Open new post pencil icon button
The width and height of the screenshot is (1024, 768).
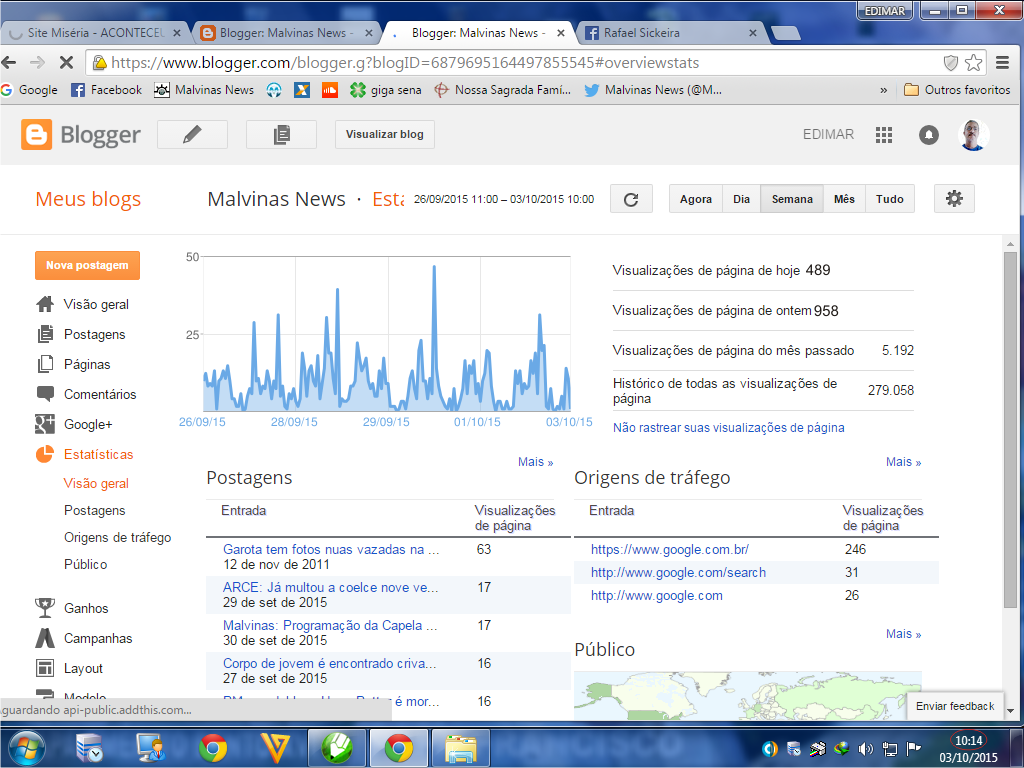coord(192,135)
